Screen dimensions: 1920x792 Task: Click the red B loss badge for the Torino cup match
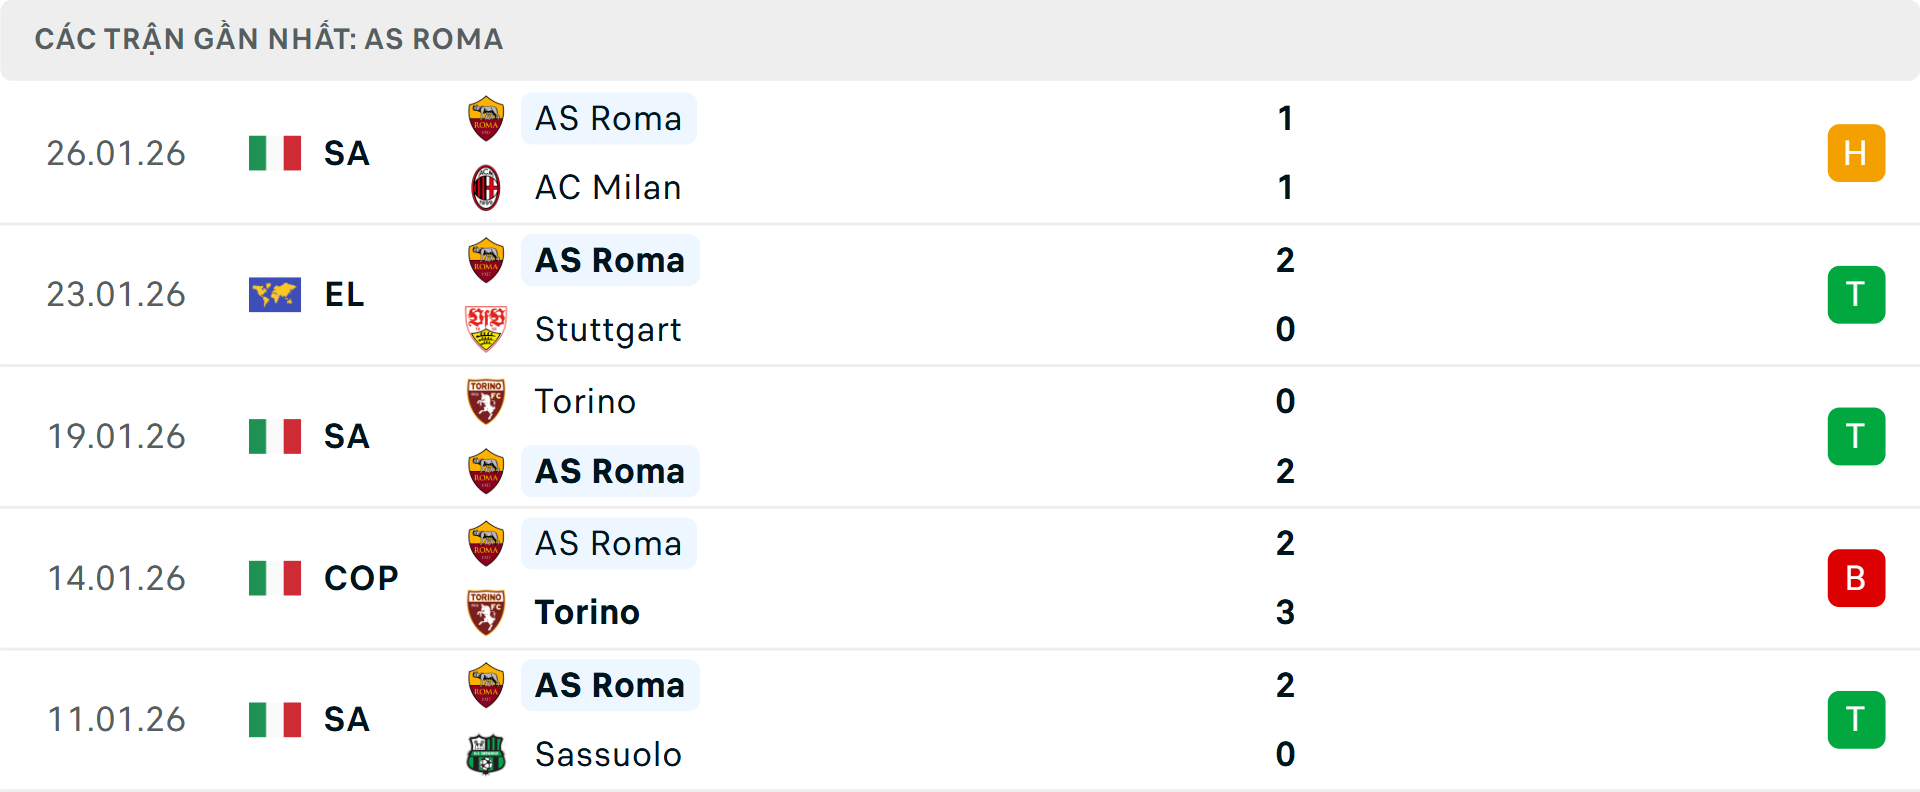(x=1856, y=577)
